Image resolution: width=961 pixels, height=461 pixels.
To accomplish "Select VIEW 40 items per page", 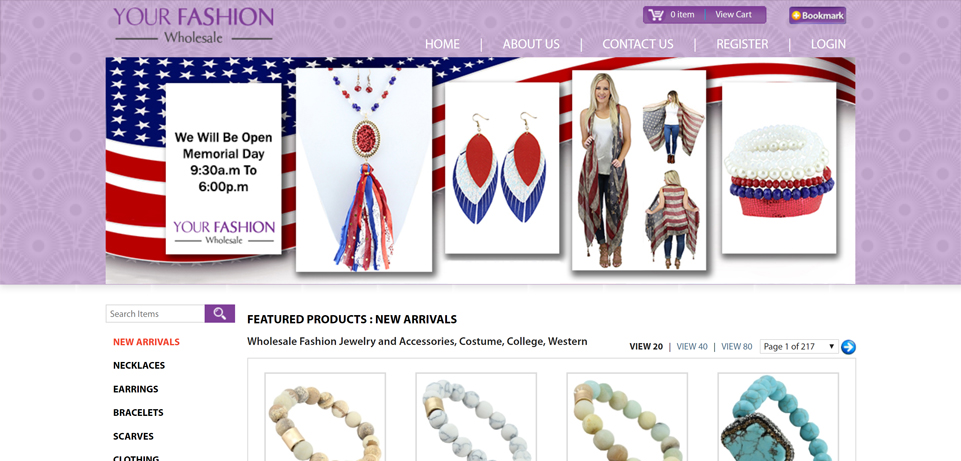I will coord(692,346).
